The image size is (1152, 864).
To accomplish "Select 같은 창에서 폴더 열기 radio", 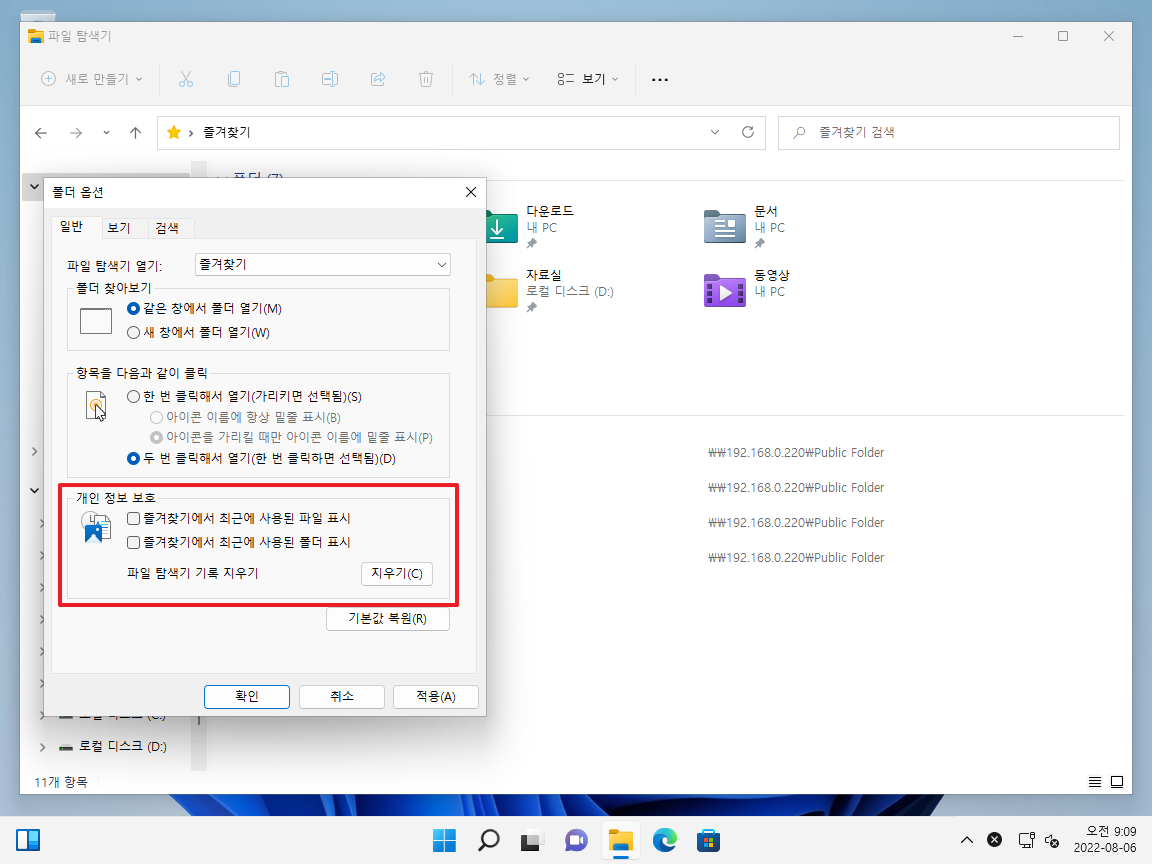I will [x=133, y=309].
